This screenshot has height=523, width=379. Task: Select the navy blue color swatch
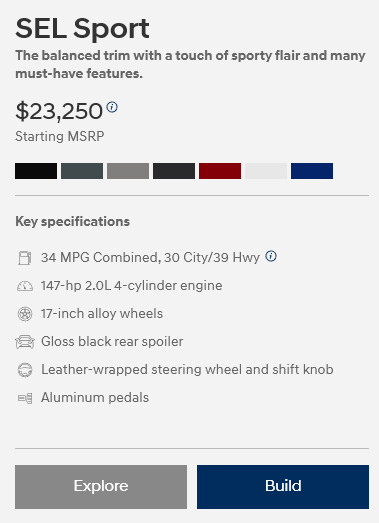click(312, 171)
